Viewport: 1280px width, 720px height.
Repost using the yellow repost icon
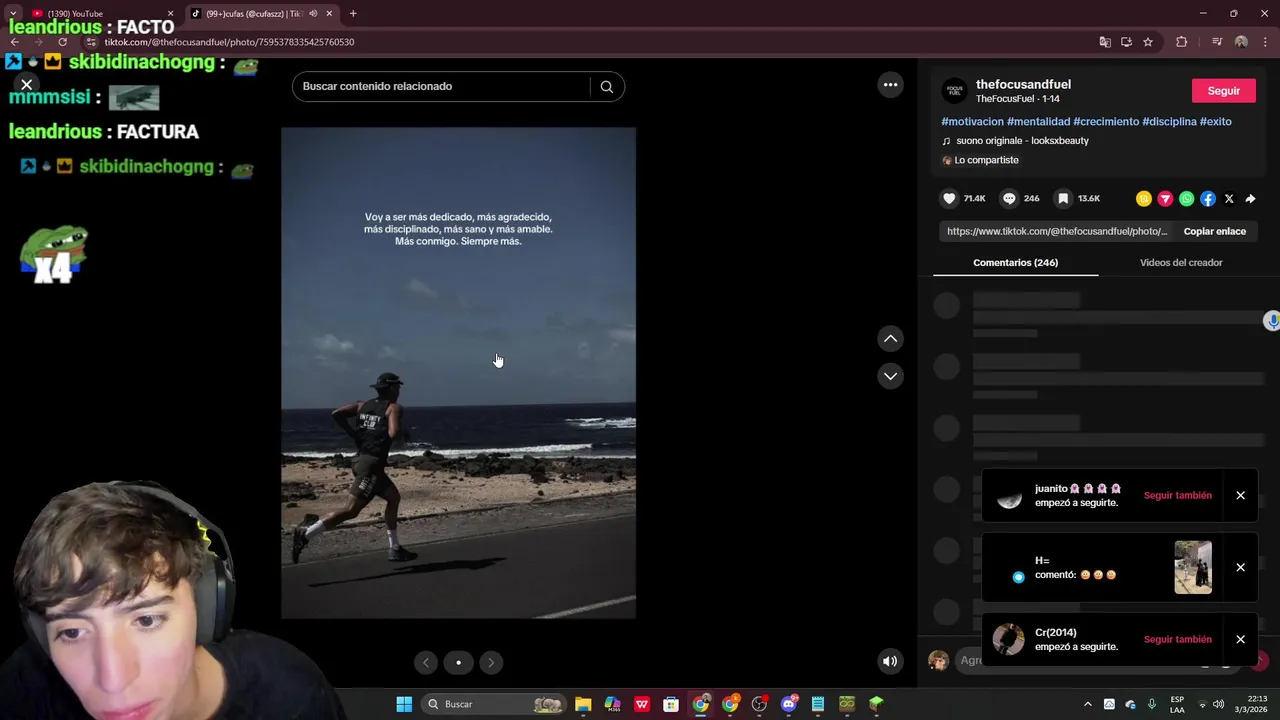tap(1144, 199)
